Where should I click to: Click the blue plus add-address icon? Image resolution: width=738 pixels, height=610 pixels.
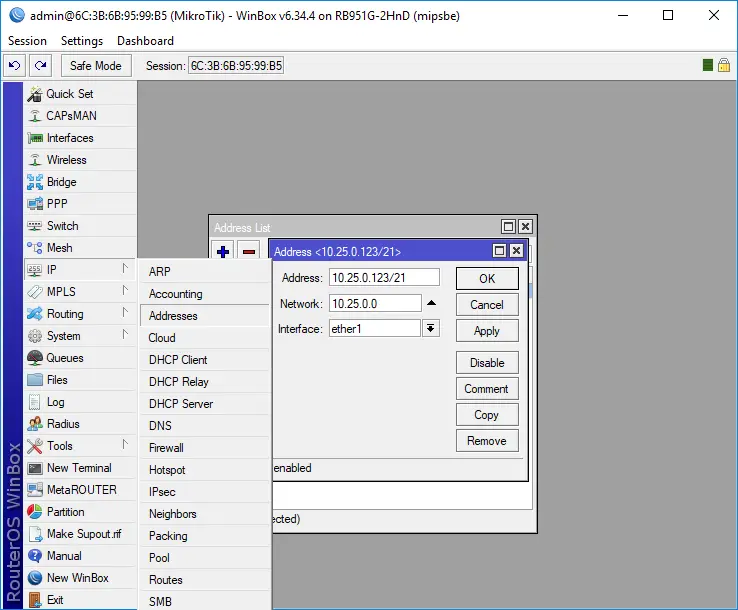223,252
